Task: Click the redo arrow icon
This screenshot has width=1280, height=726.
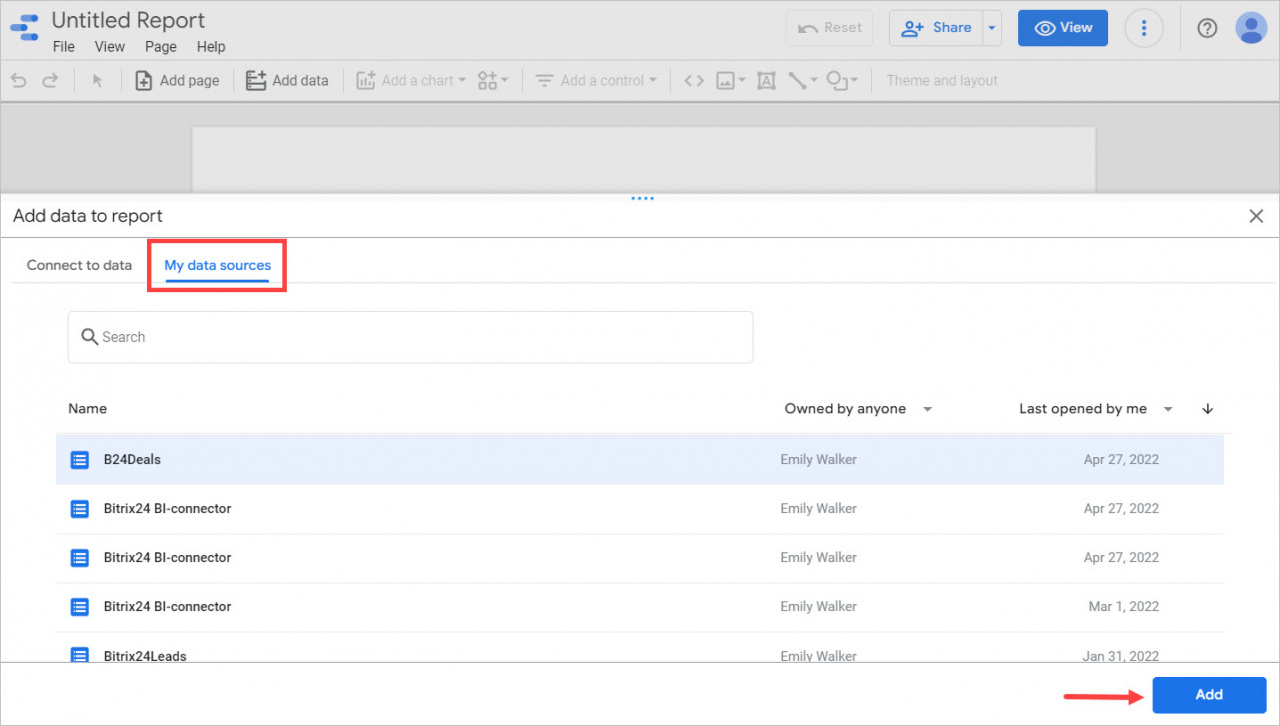Action: point(50,81)
